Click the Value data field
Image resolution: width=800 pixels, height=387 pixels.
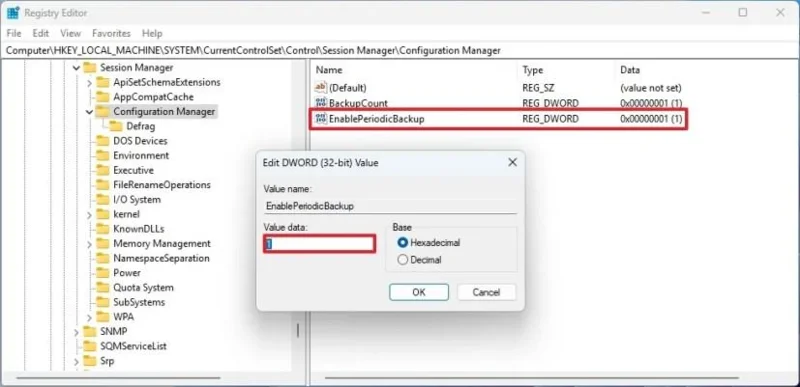tap(319, 244)
